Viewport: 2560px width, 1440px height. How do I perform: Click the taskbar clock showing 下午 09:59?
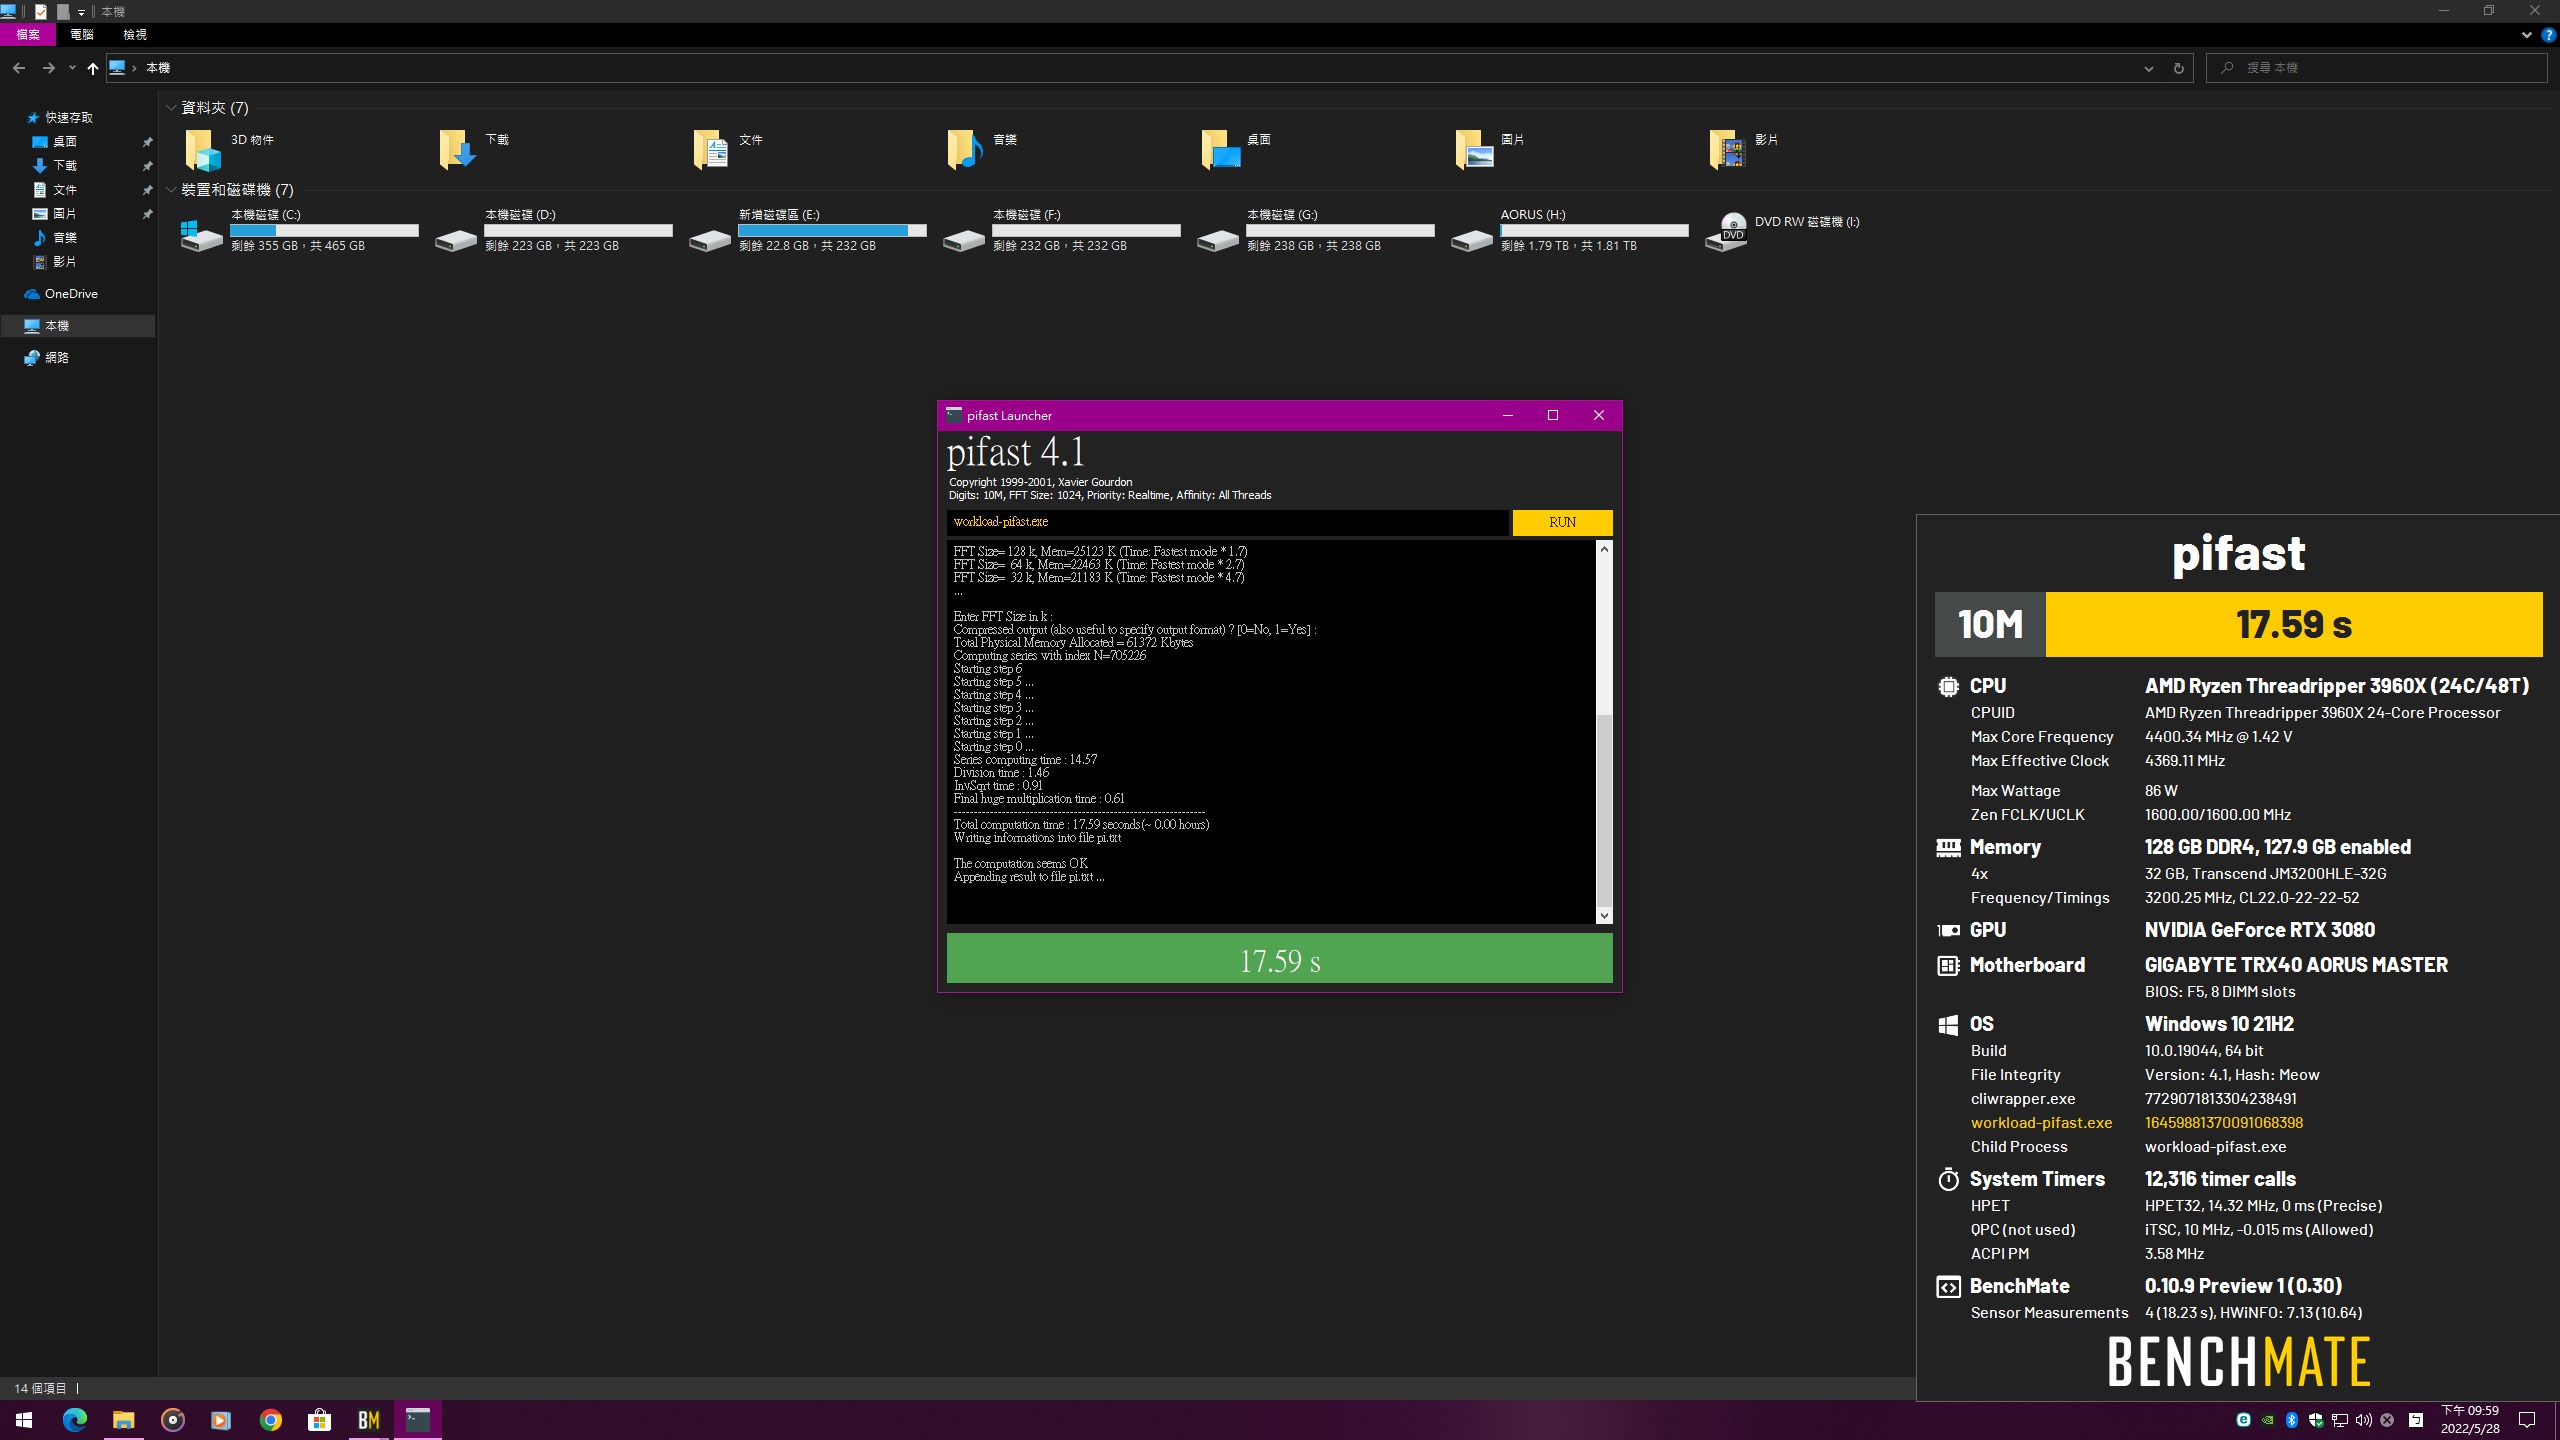tap(2471, 1420)
